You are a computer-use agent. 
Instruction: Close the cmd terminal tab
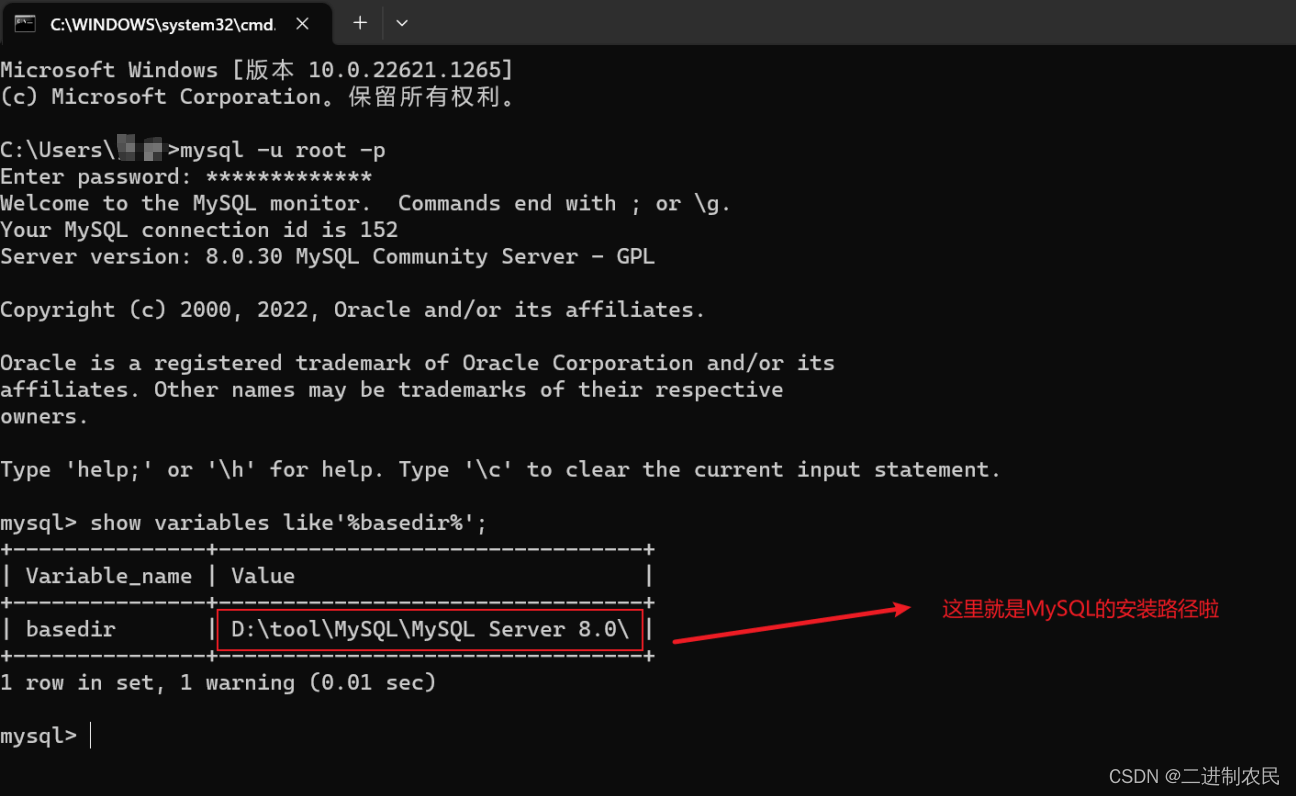(x=302, y=24)
